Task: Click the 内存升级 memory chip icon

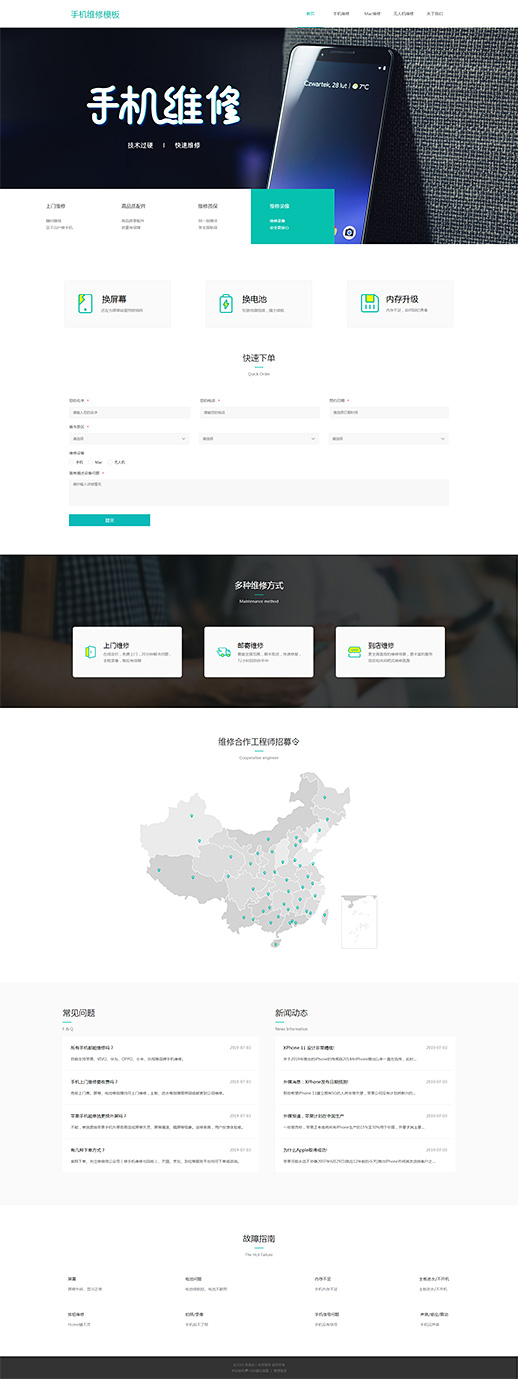Action: pos(369,303)
